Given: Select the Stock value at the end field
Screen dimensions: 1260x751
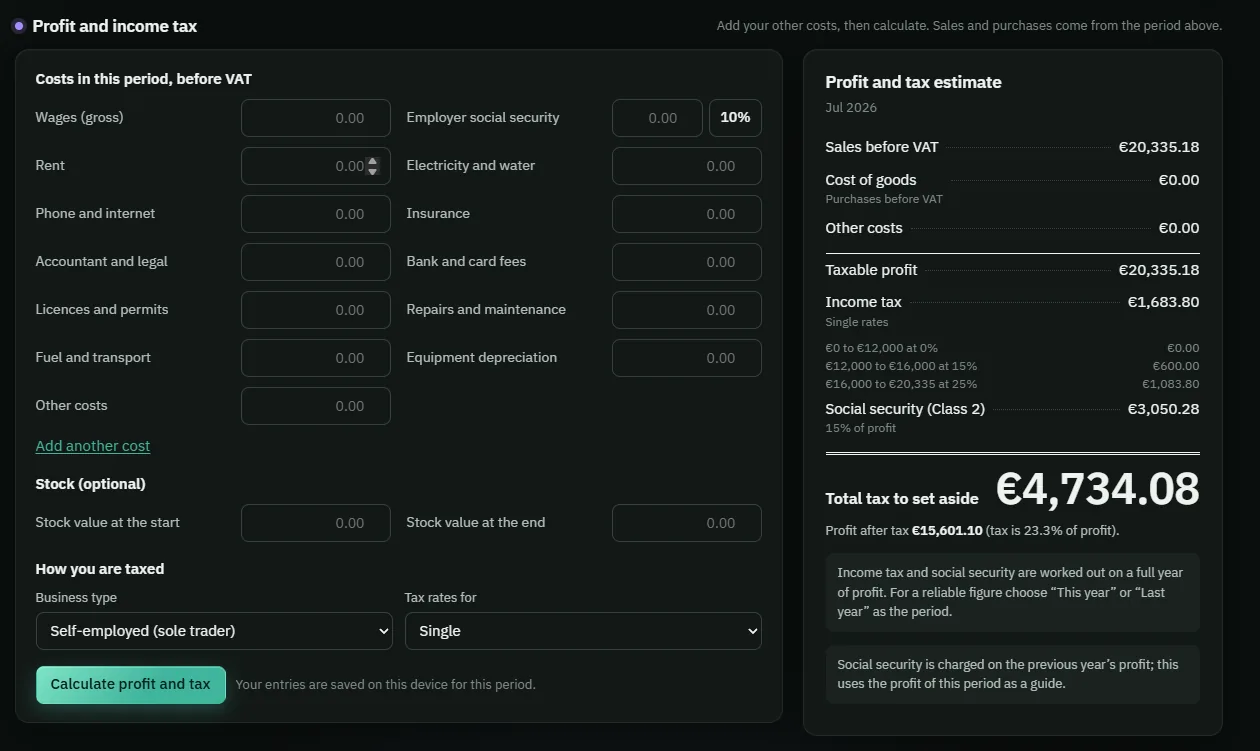Looking at the screenshot, I should coord(687,523).
